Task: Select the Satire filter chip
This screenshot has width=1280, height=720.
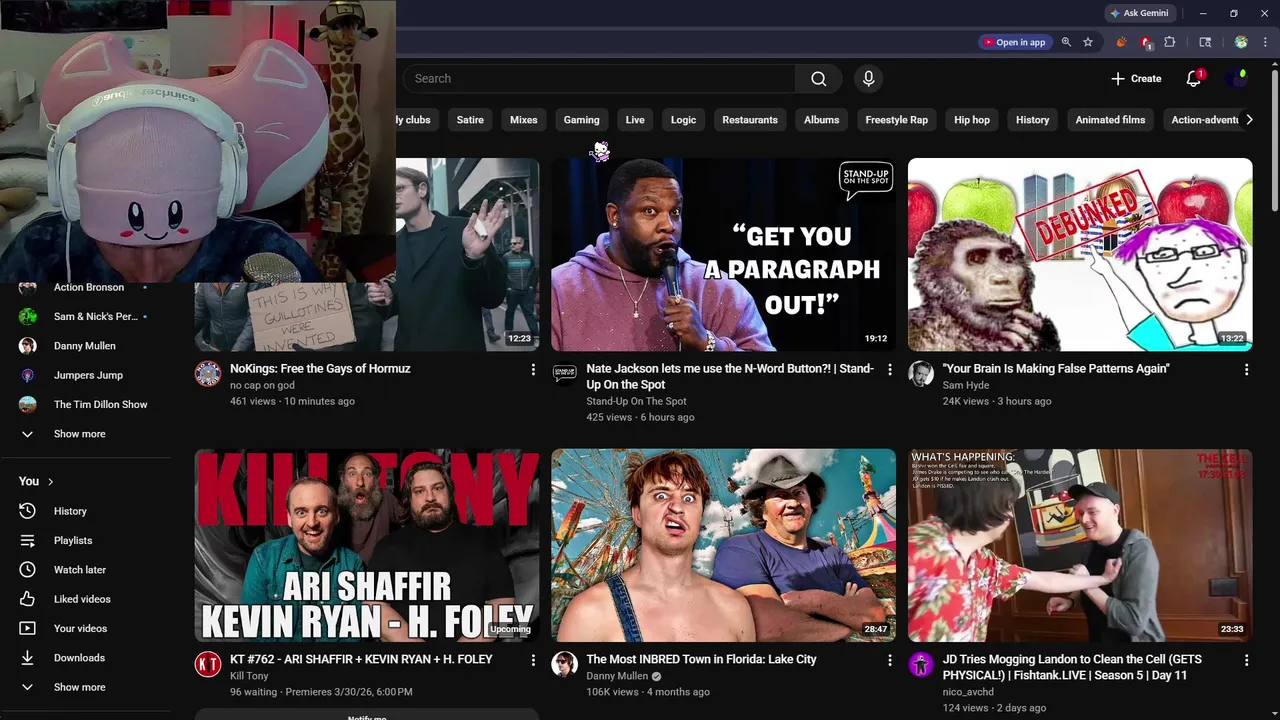Action: (x=470, y=120)
